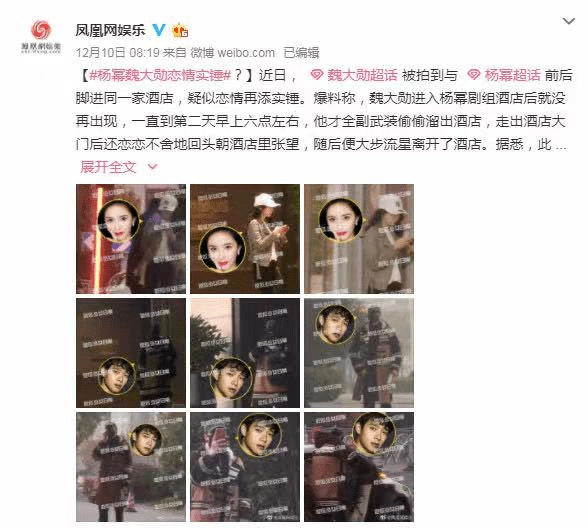588x528 pixels.
Task: Open bottom-left photo of figure in coat
Action: coord(131,467)
